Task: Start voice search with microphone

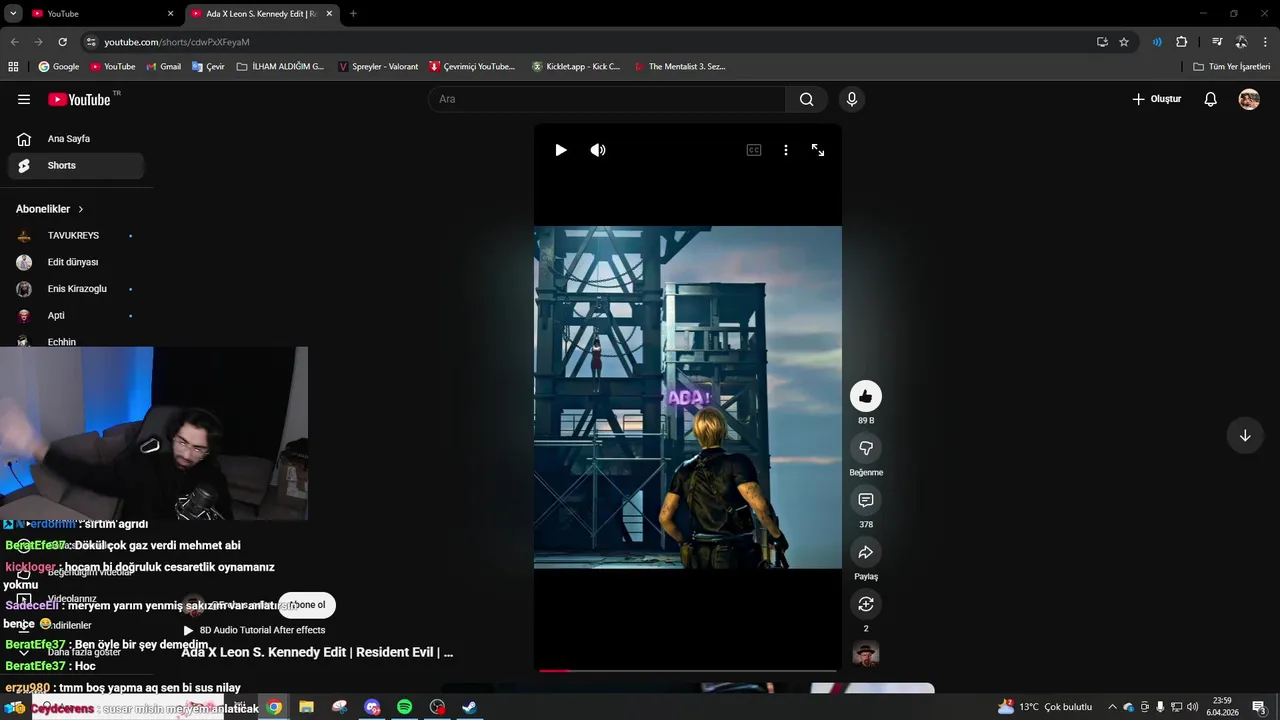Action: [852, 99]
